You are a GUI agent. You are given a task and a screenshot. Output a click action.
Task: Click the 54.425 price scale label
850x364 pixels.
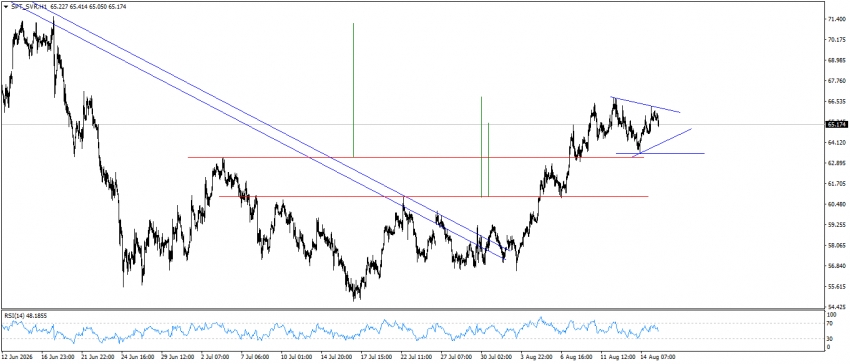click(836, 307)
